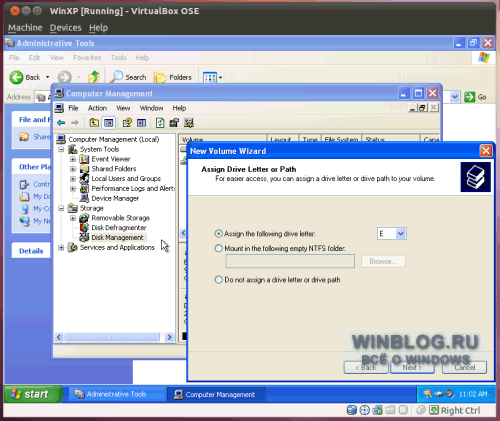Click the green Back button in Administrative Tools

point(16,77)
